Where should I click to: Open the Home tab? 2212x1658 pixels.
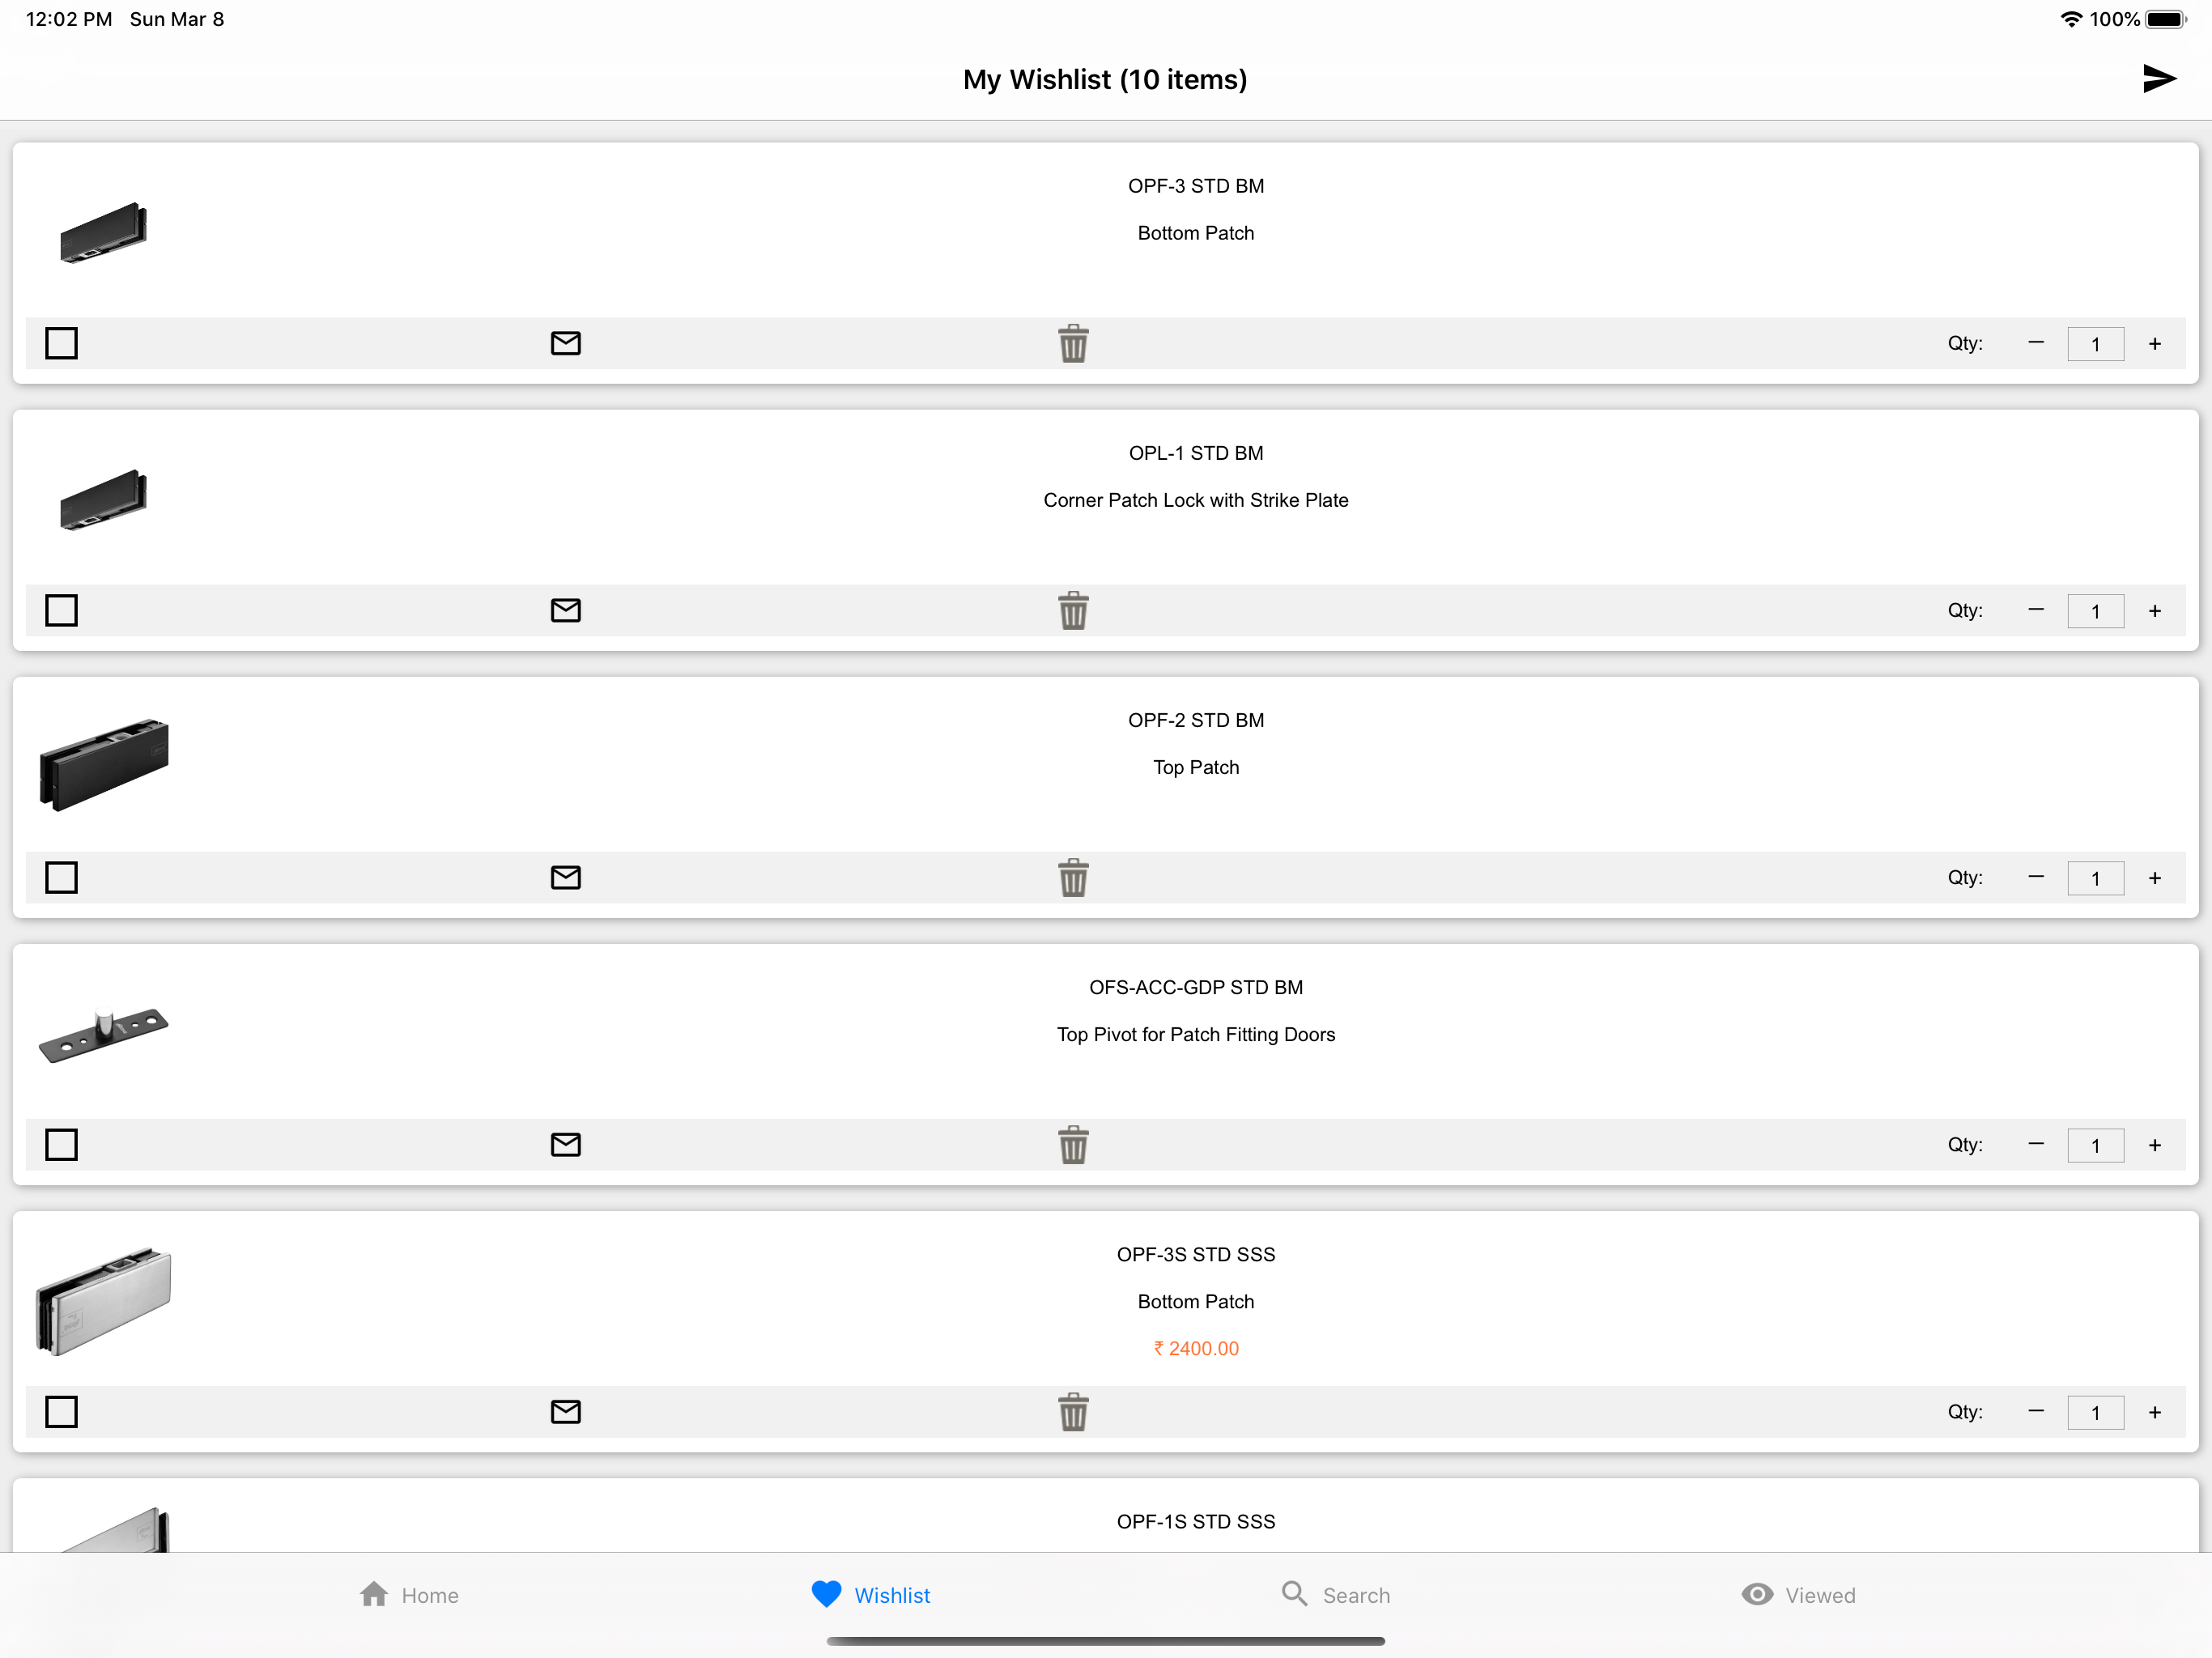click(x=408, y=1595)
